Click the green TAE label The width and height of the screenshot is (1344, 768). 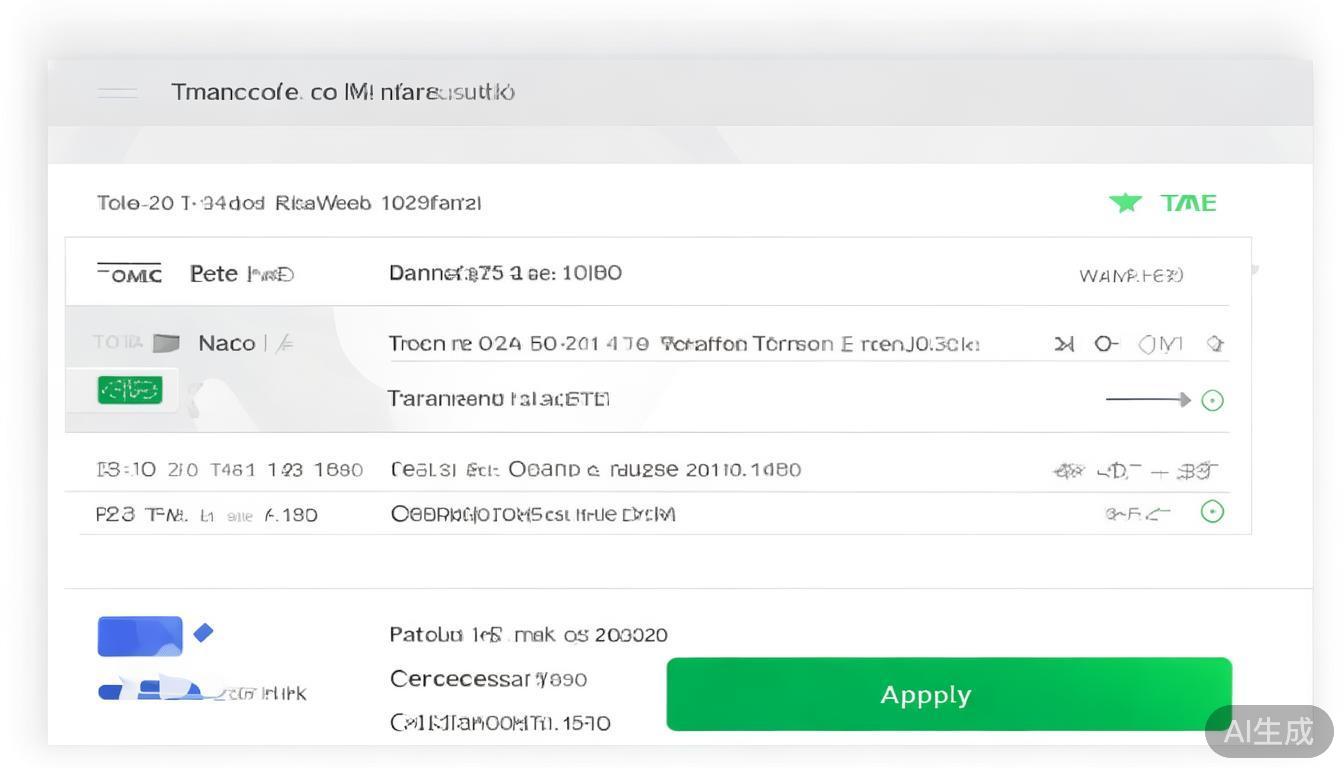[x=1189, y=203]
